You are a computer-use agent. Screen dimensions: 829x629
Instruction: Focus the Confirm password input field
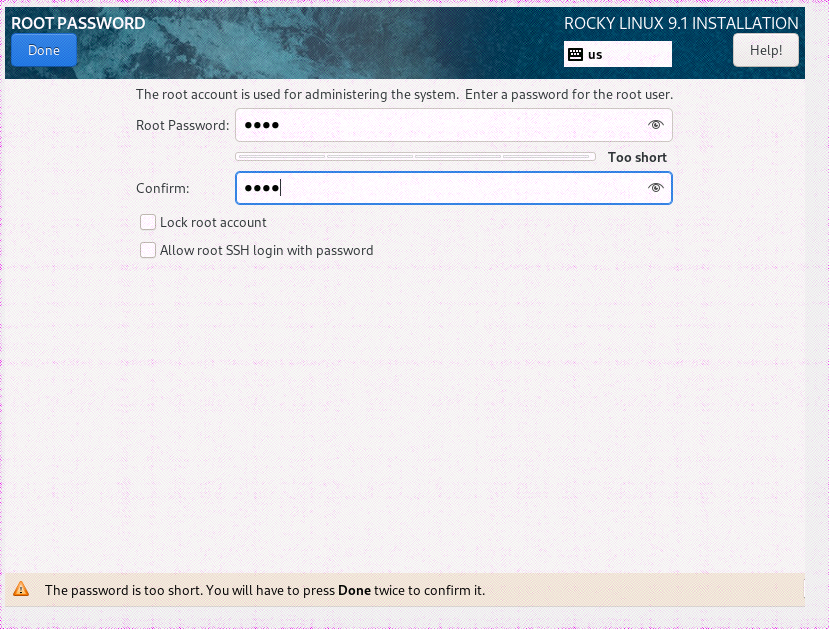click(454, 188)
